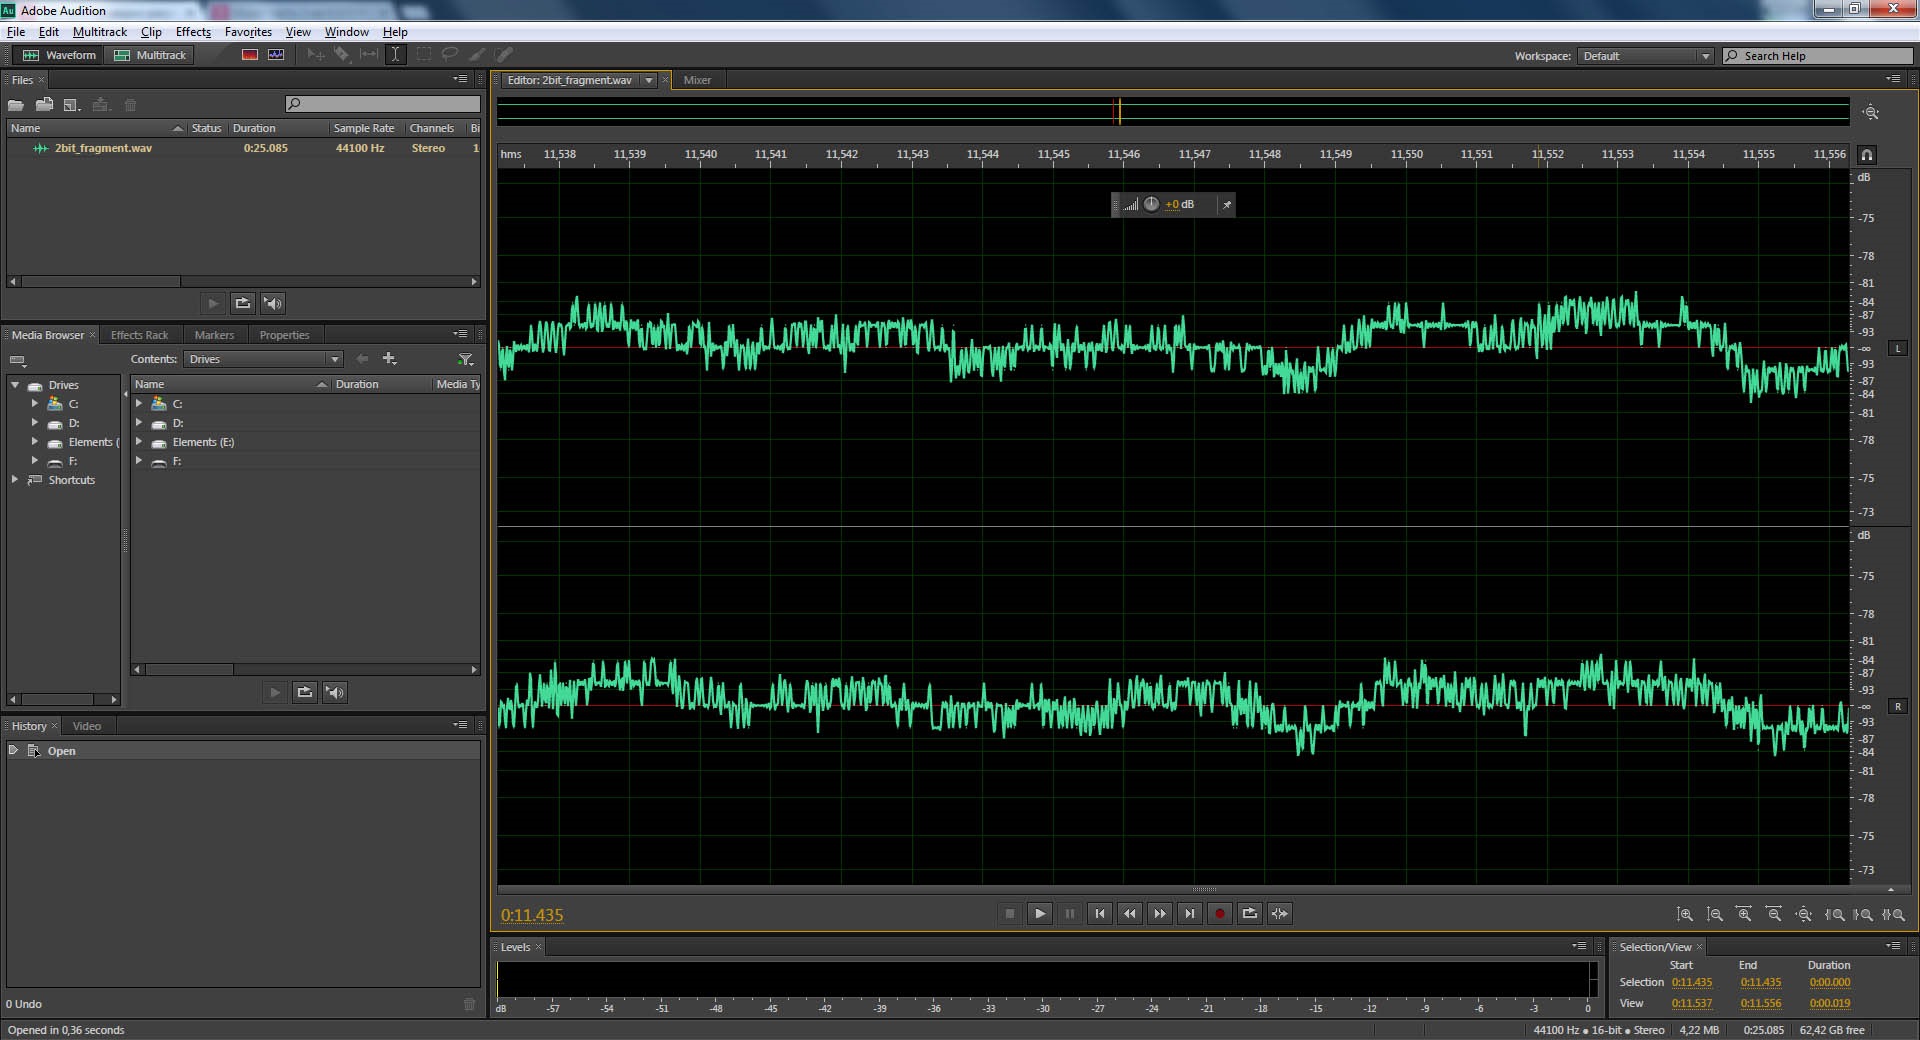Viewport: 1920px width, 1040px height.
Task: Switch to the Properties tab
Action: (x=284, y=335)
